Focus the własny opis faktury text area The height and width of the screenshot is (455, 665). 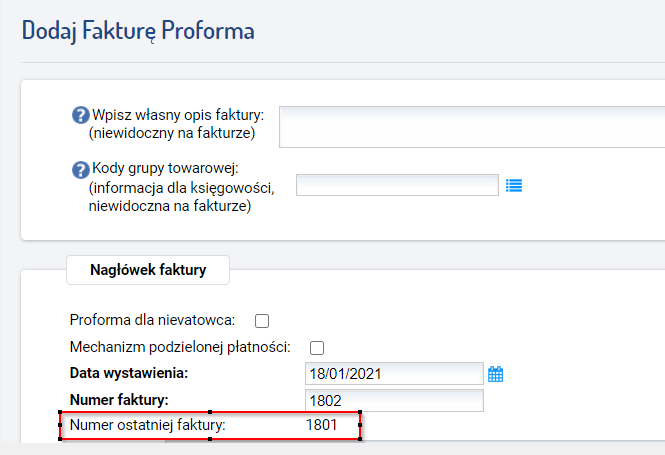tap(472, 127)
